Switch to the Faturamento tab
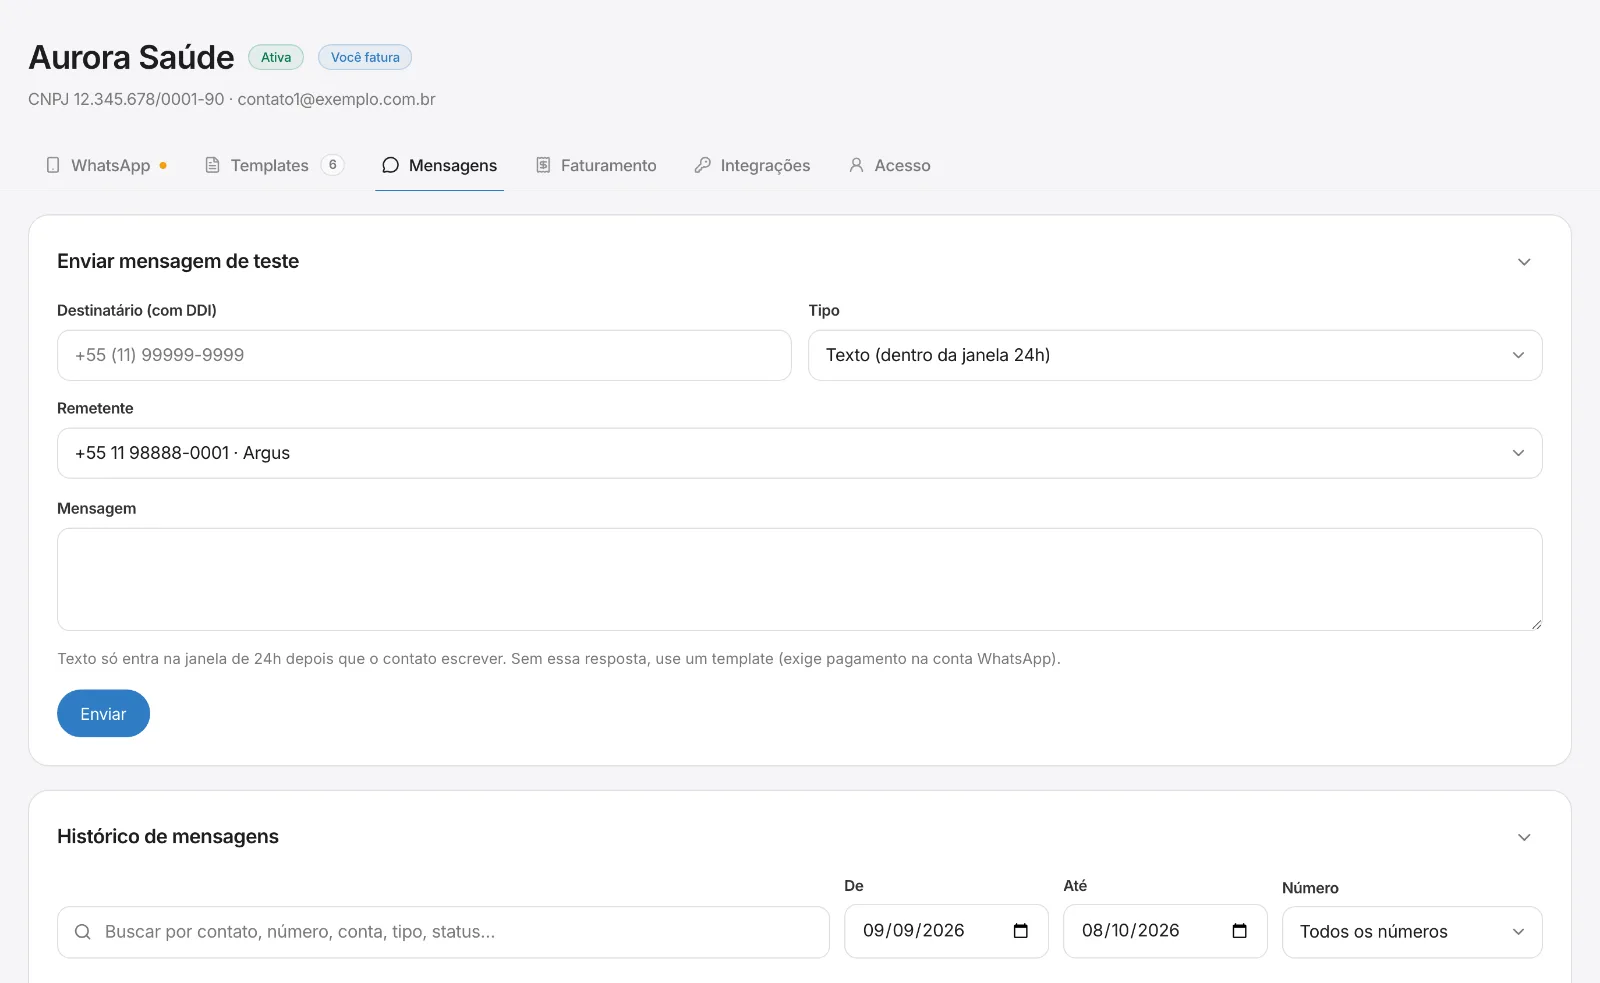Screen dimensions: 1600x983 pos(596,165)
